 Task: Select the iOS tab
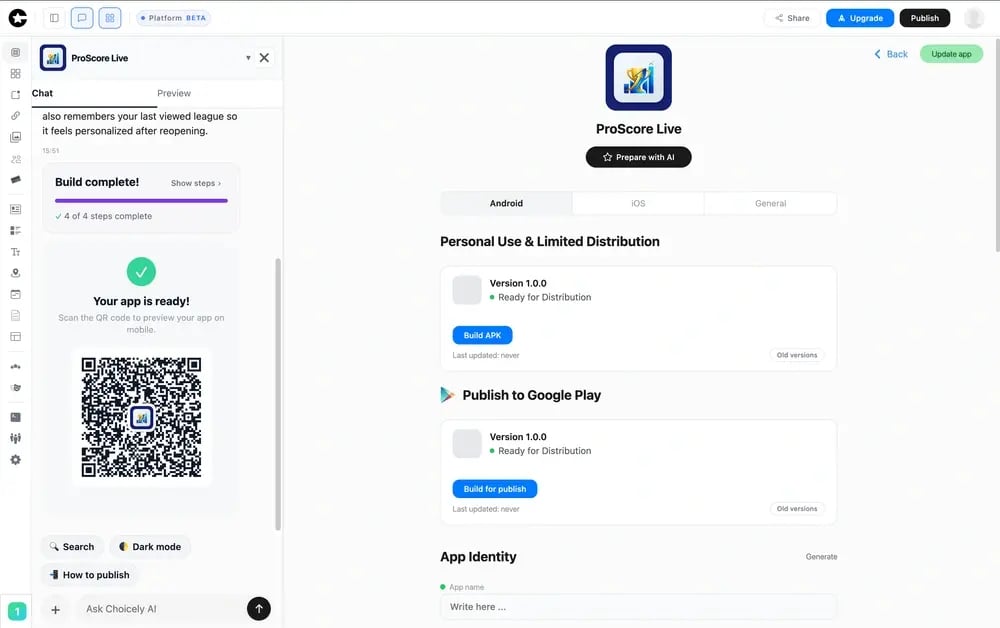638,203
